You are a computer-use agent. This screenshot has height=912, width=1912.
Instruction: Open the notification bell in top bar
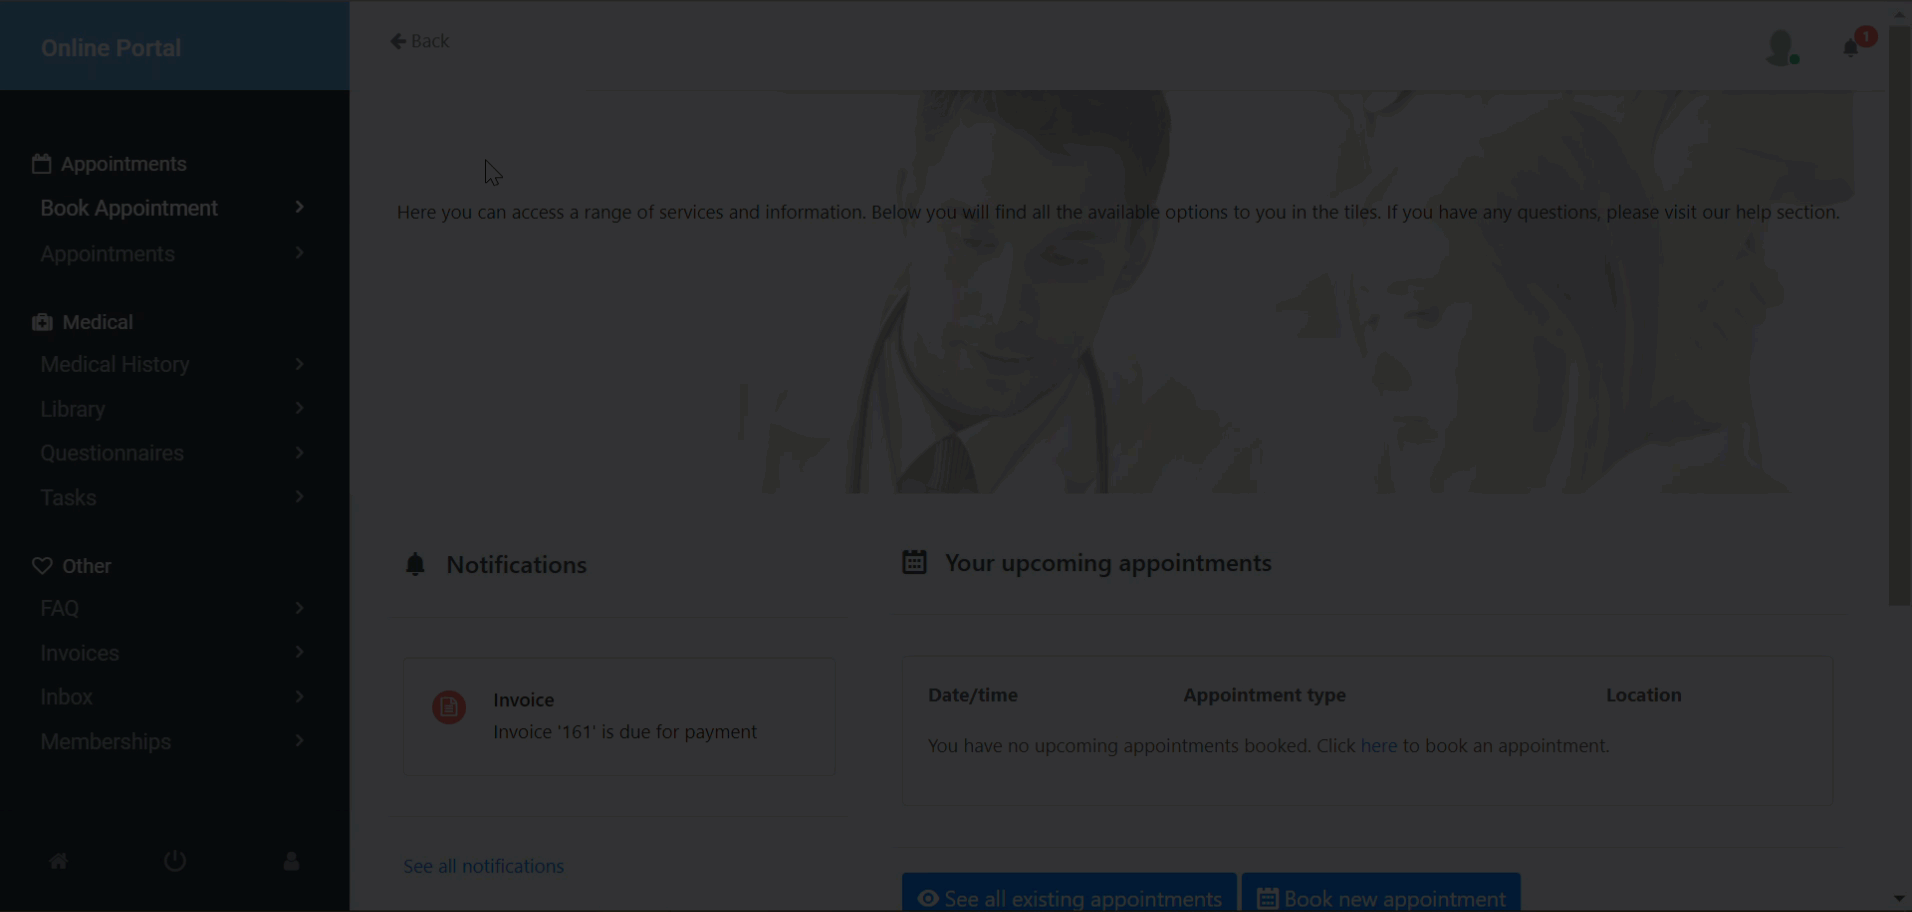point(1851,48)
